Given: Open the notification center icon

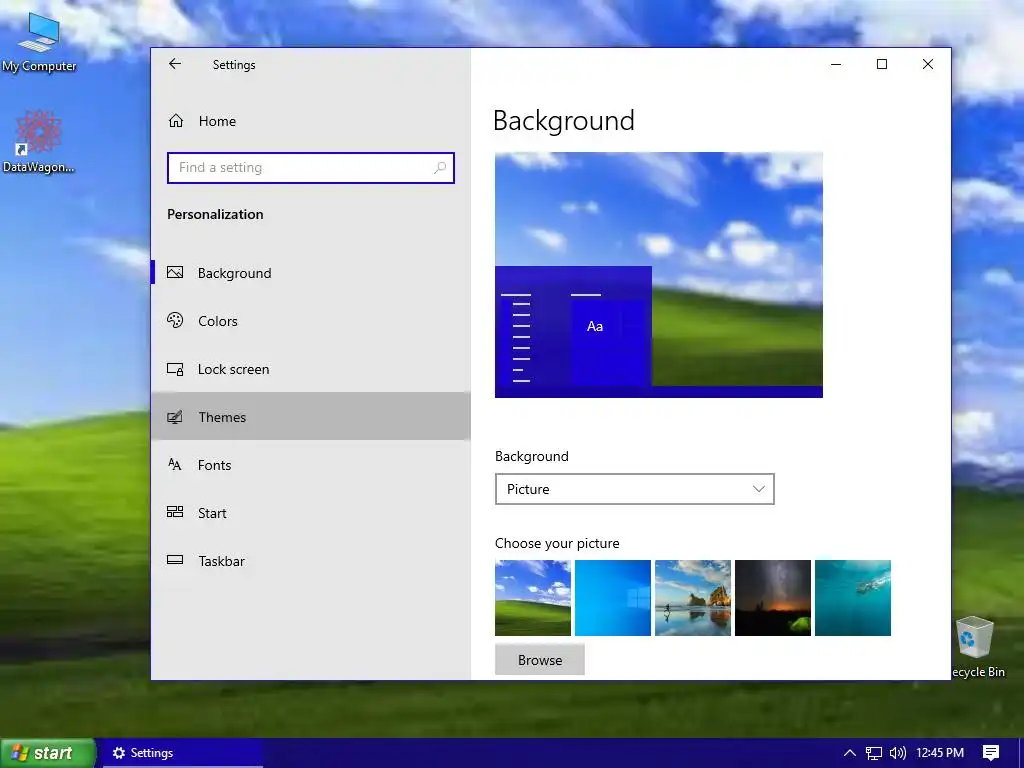Looking at the screenshot, I should click(x=991, y=753).
